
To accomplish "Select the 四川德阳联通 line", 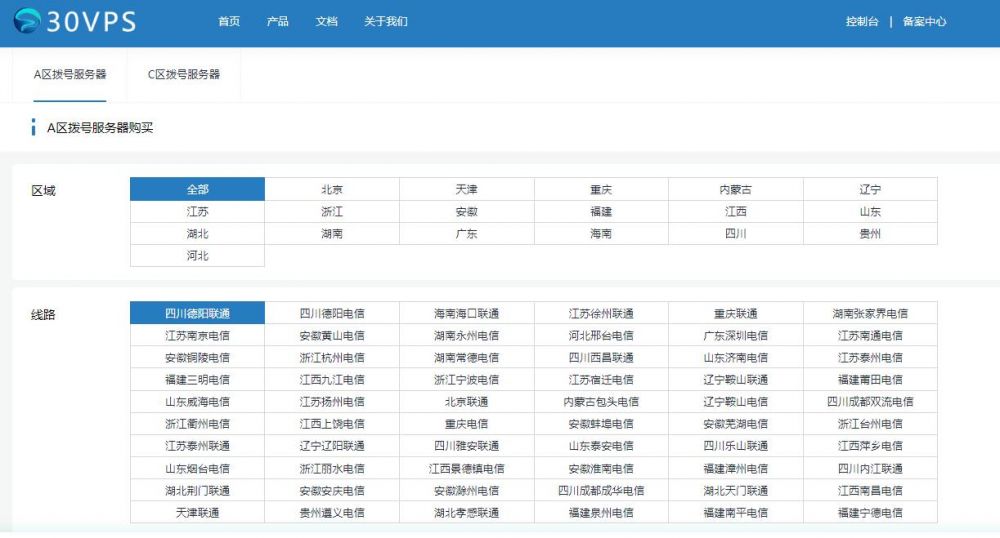I will tap(197, 313).
